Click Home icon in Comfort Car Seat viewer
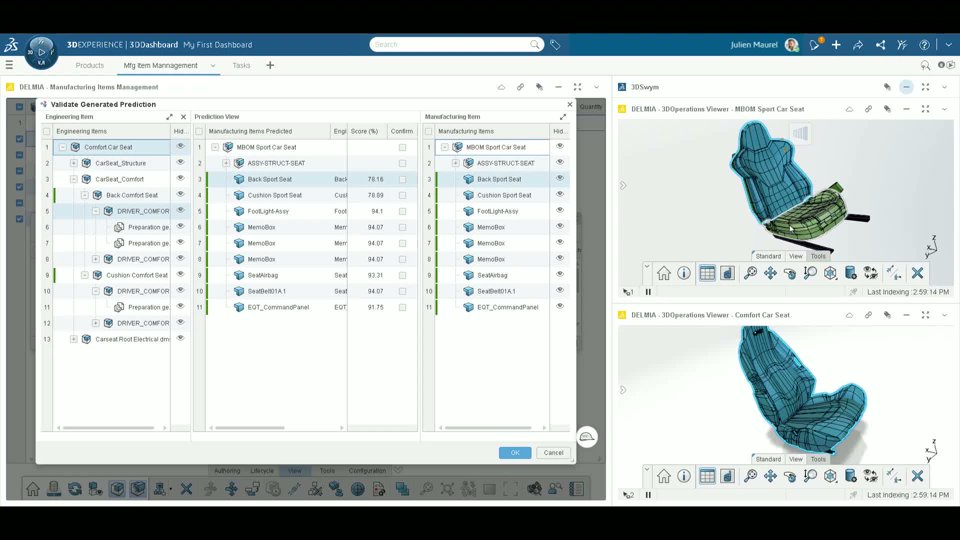The height and width of the screenshot is (540, 960). (x=664, y=476)
